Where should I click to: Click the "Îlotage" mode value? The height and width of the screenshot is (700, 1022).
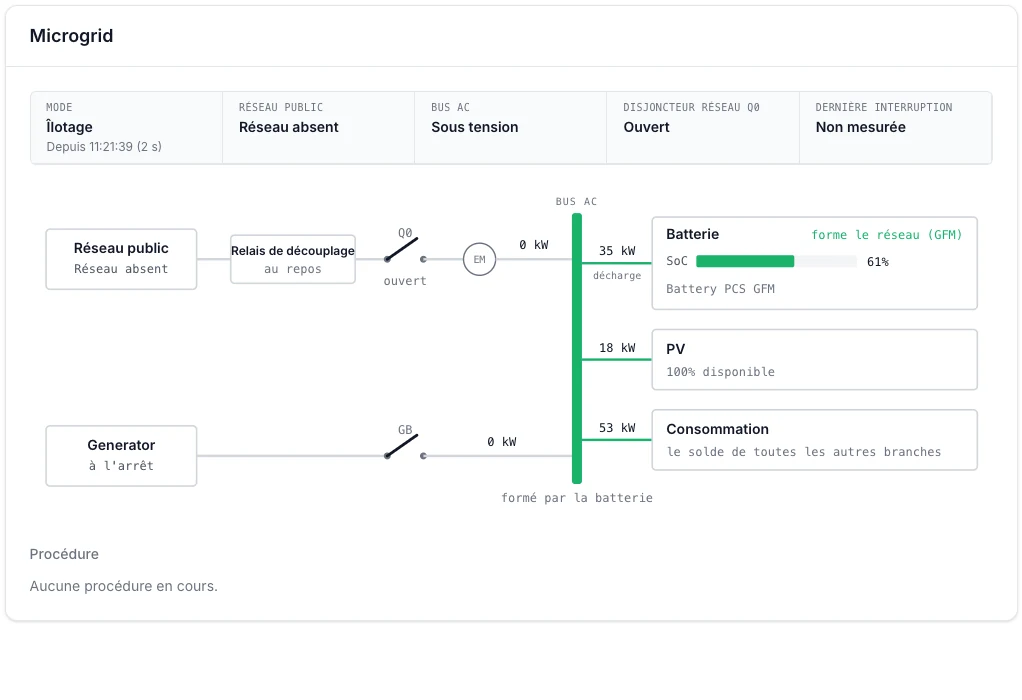[69, 127]
